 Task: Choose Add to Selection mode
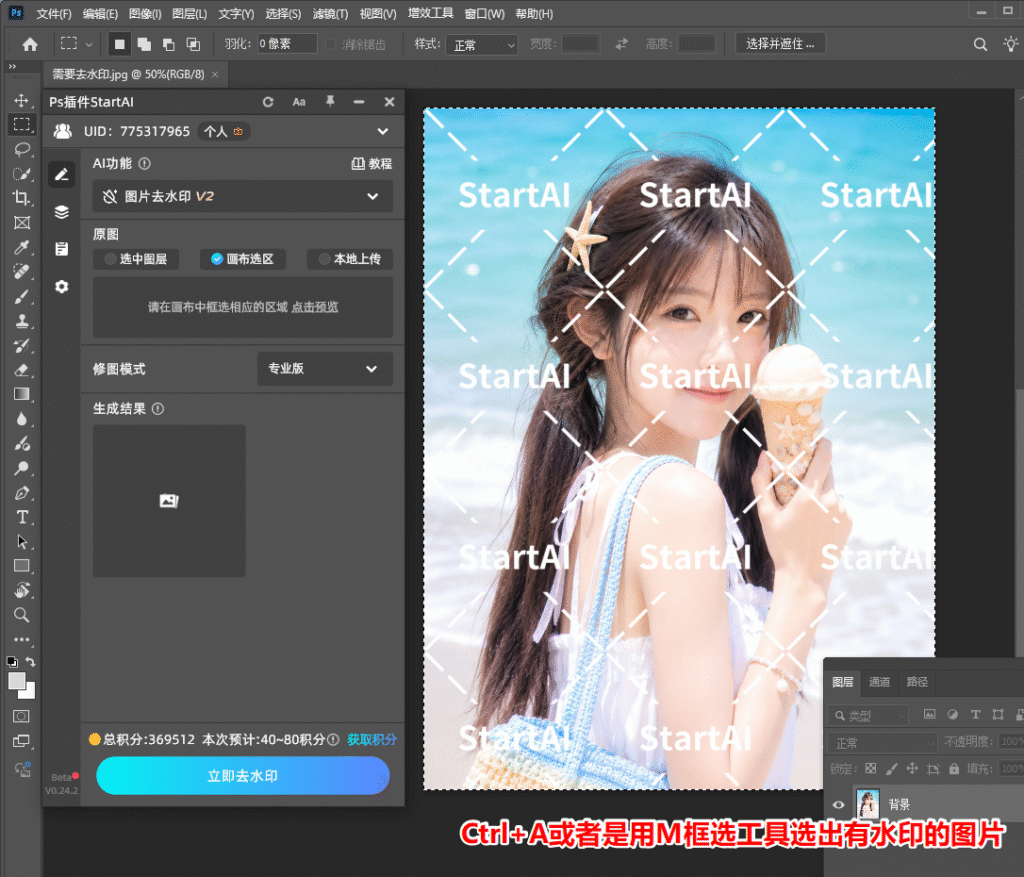tap(144, 44)
